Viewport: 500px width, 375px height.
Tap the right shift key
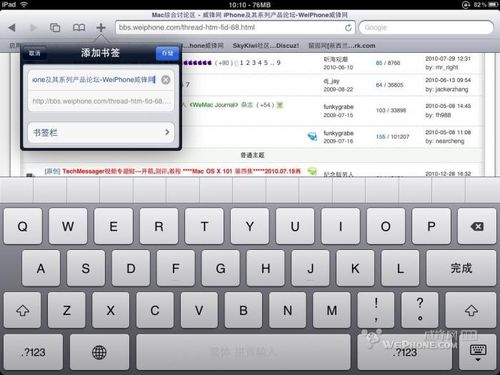pyautogui.click(x=471, y=310)
